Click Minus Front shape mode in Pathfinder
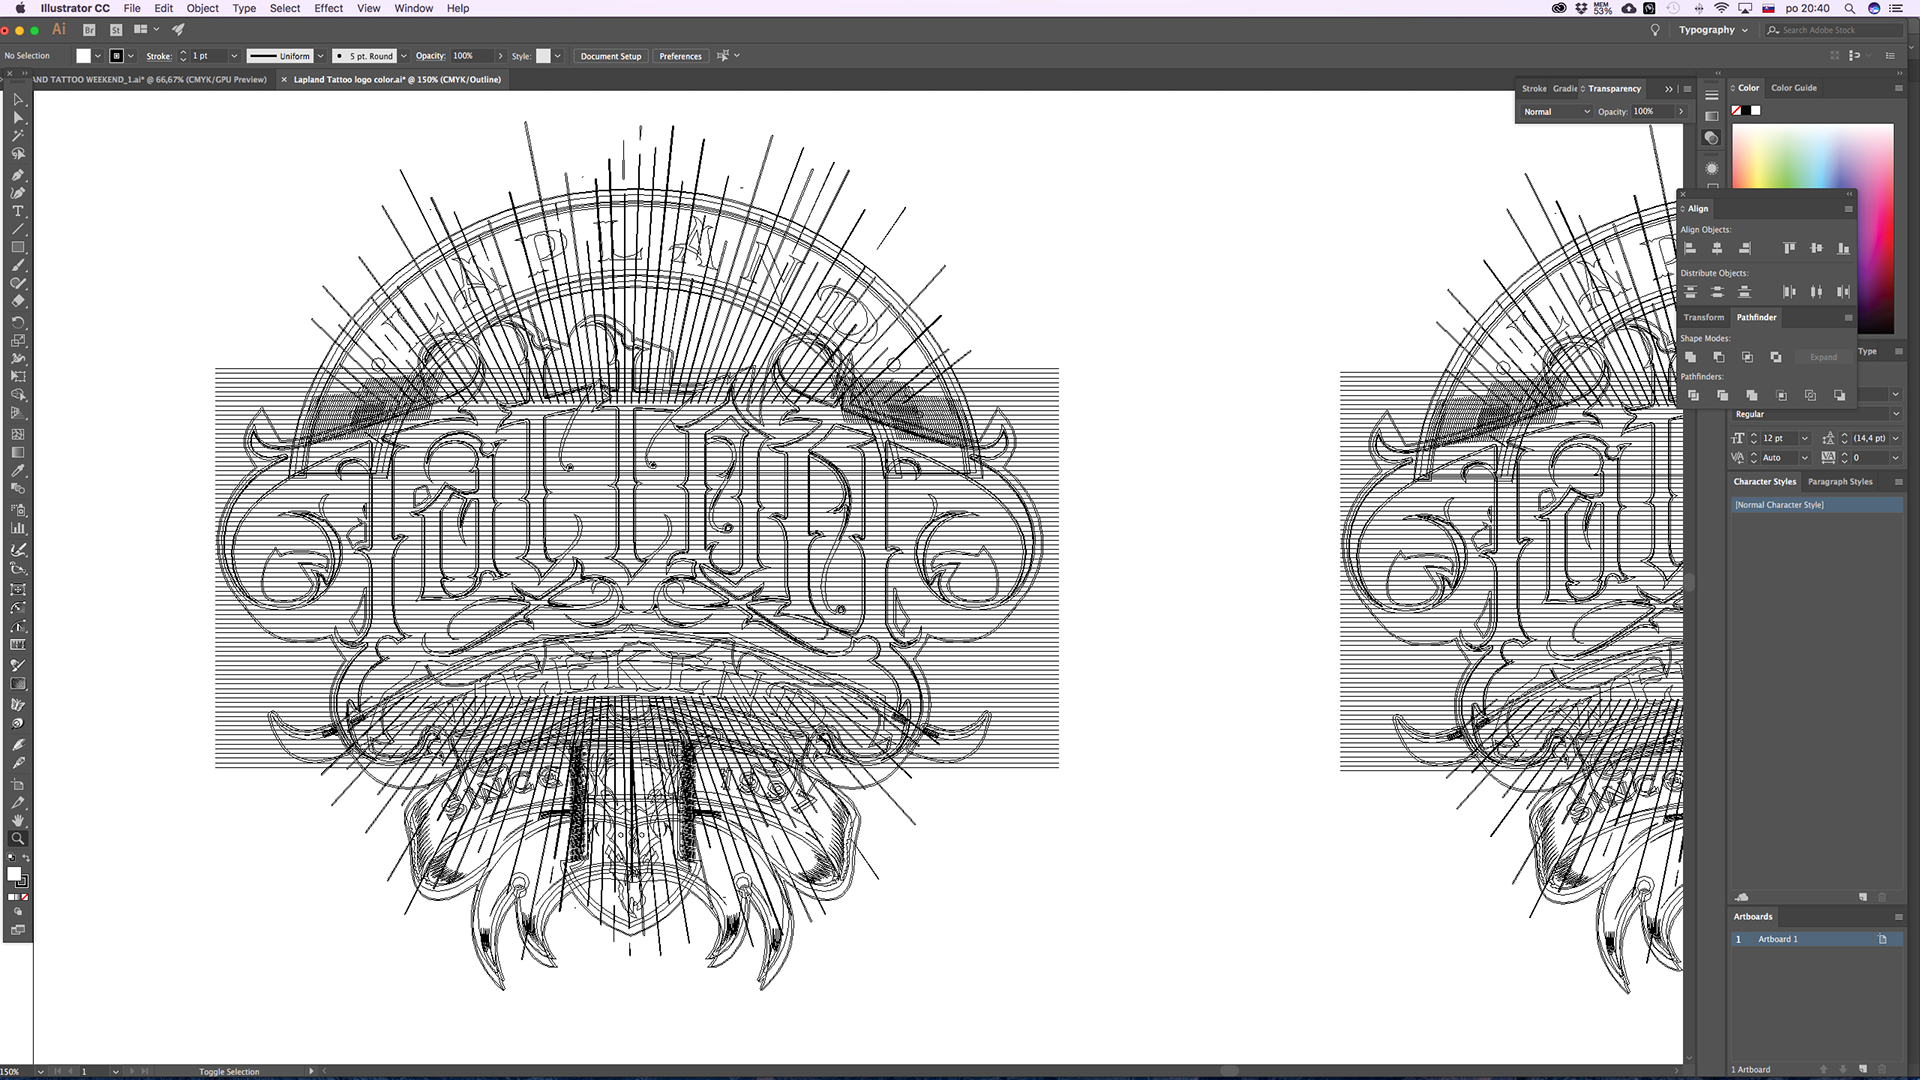 point(1719,357)
